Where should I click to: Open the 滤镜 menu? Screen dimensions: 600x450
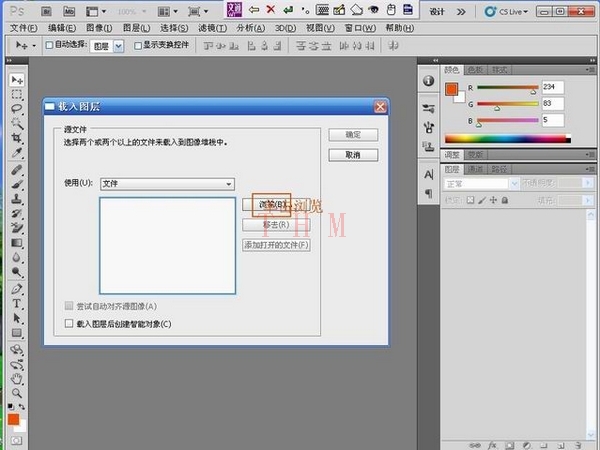(x=212, y=28)
